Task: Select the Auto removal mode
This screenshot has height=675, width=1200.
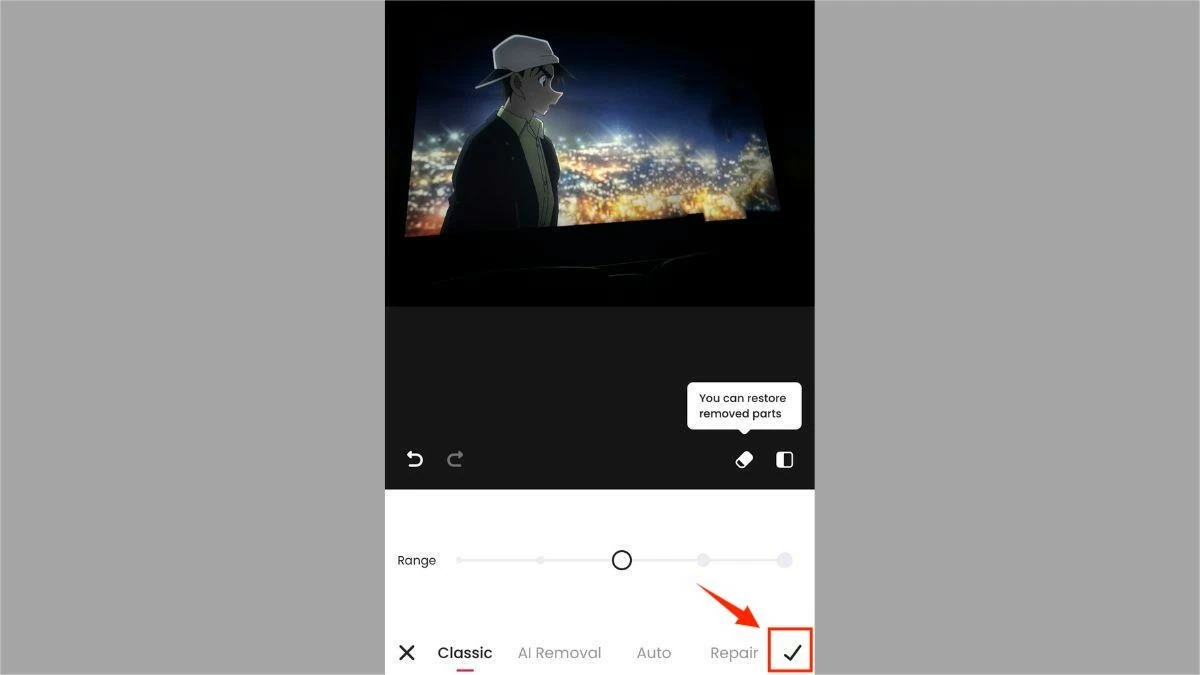Action: click(x=654, y=653)
